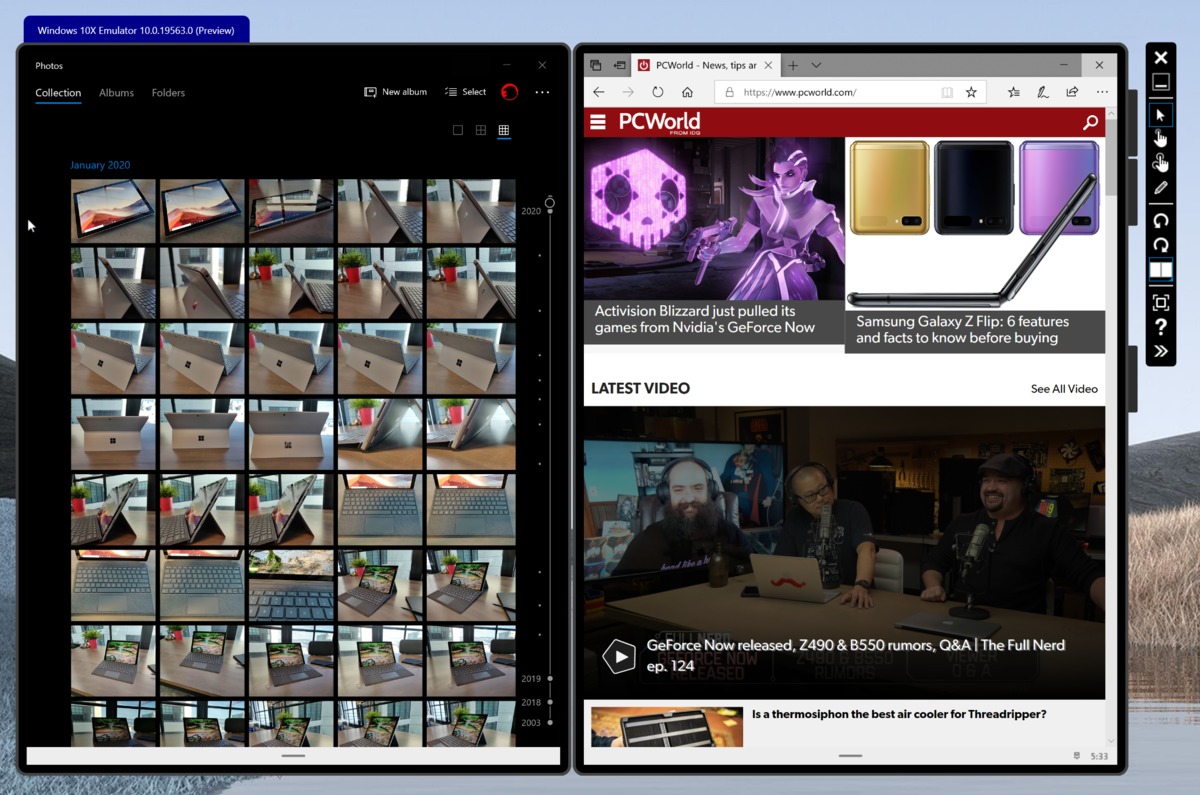Create a New album in Photos
The width and height of the screenshot is (1200, 795).
coord(395,92)
